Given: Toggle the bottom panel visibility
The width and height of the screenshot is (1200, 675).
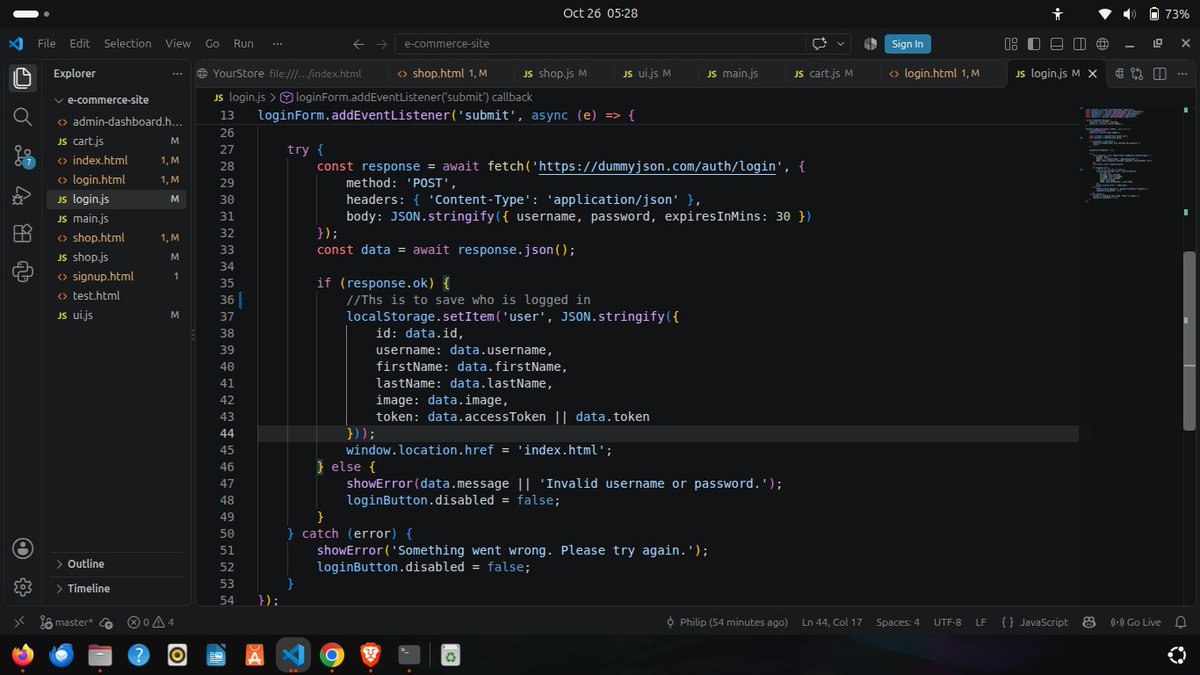Looking at the screenshot, I should click(1056, 44).
